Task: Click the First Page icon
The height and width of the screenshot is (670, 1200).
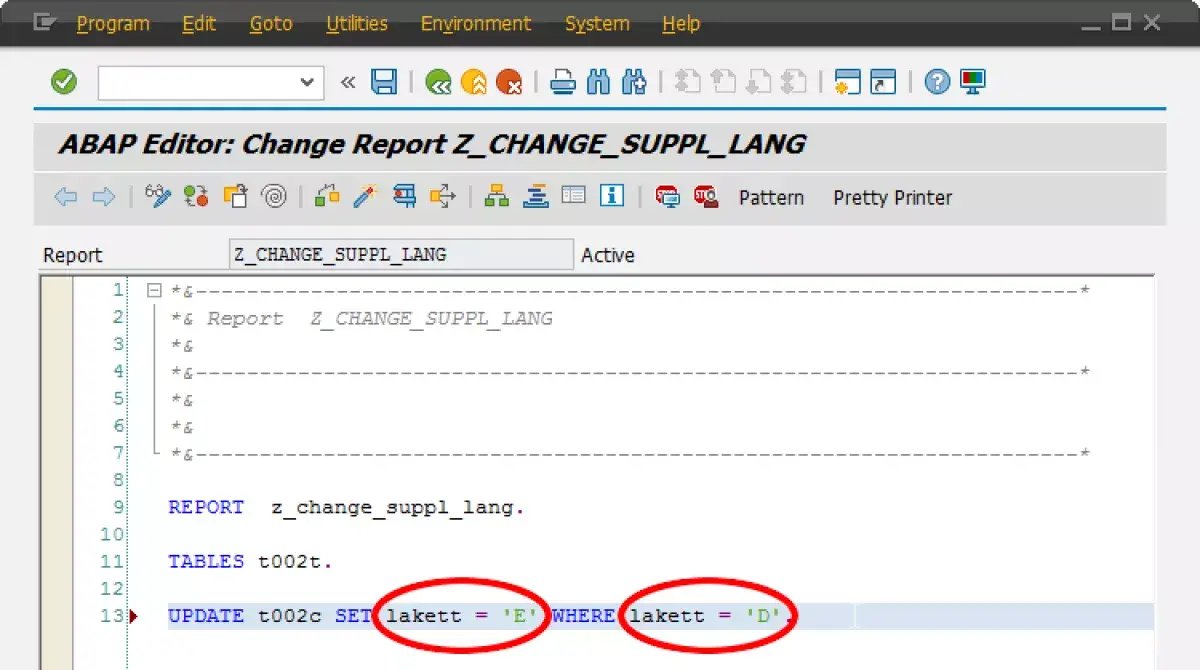Action: (687, 82)
